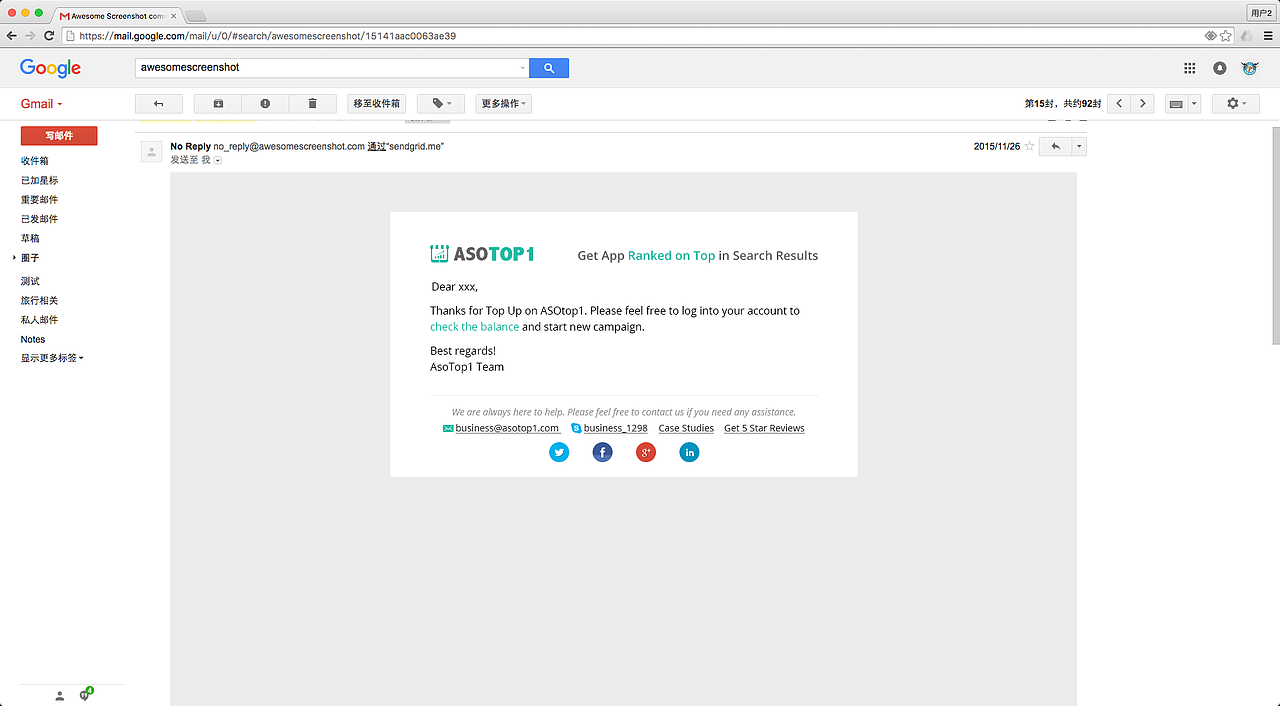Archive this email

point(218,103)
